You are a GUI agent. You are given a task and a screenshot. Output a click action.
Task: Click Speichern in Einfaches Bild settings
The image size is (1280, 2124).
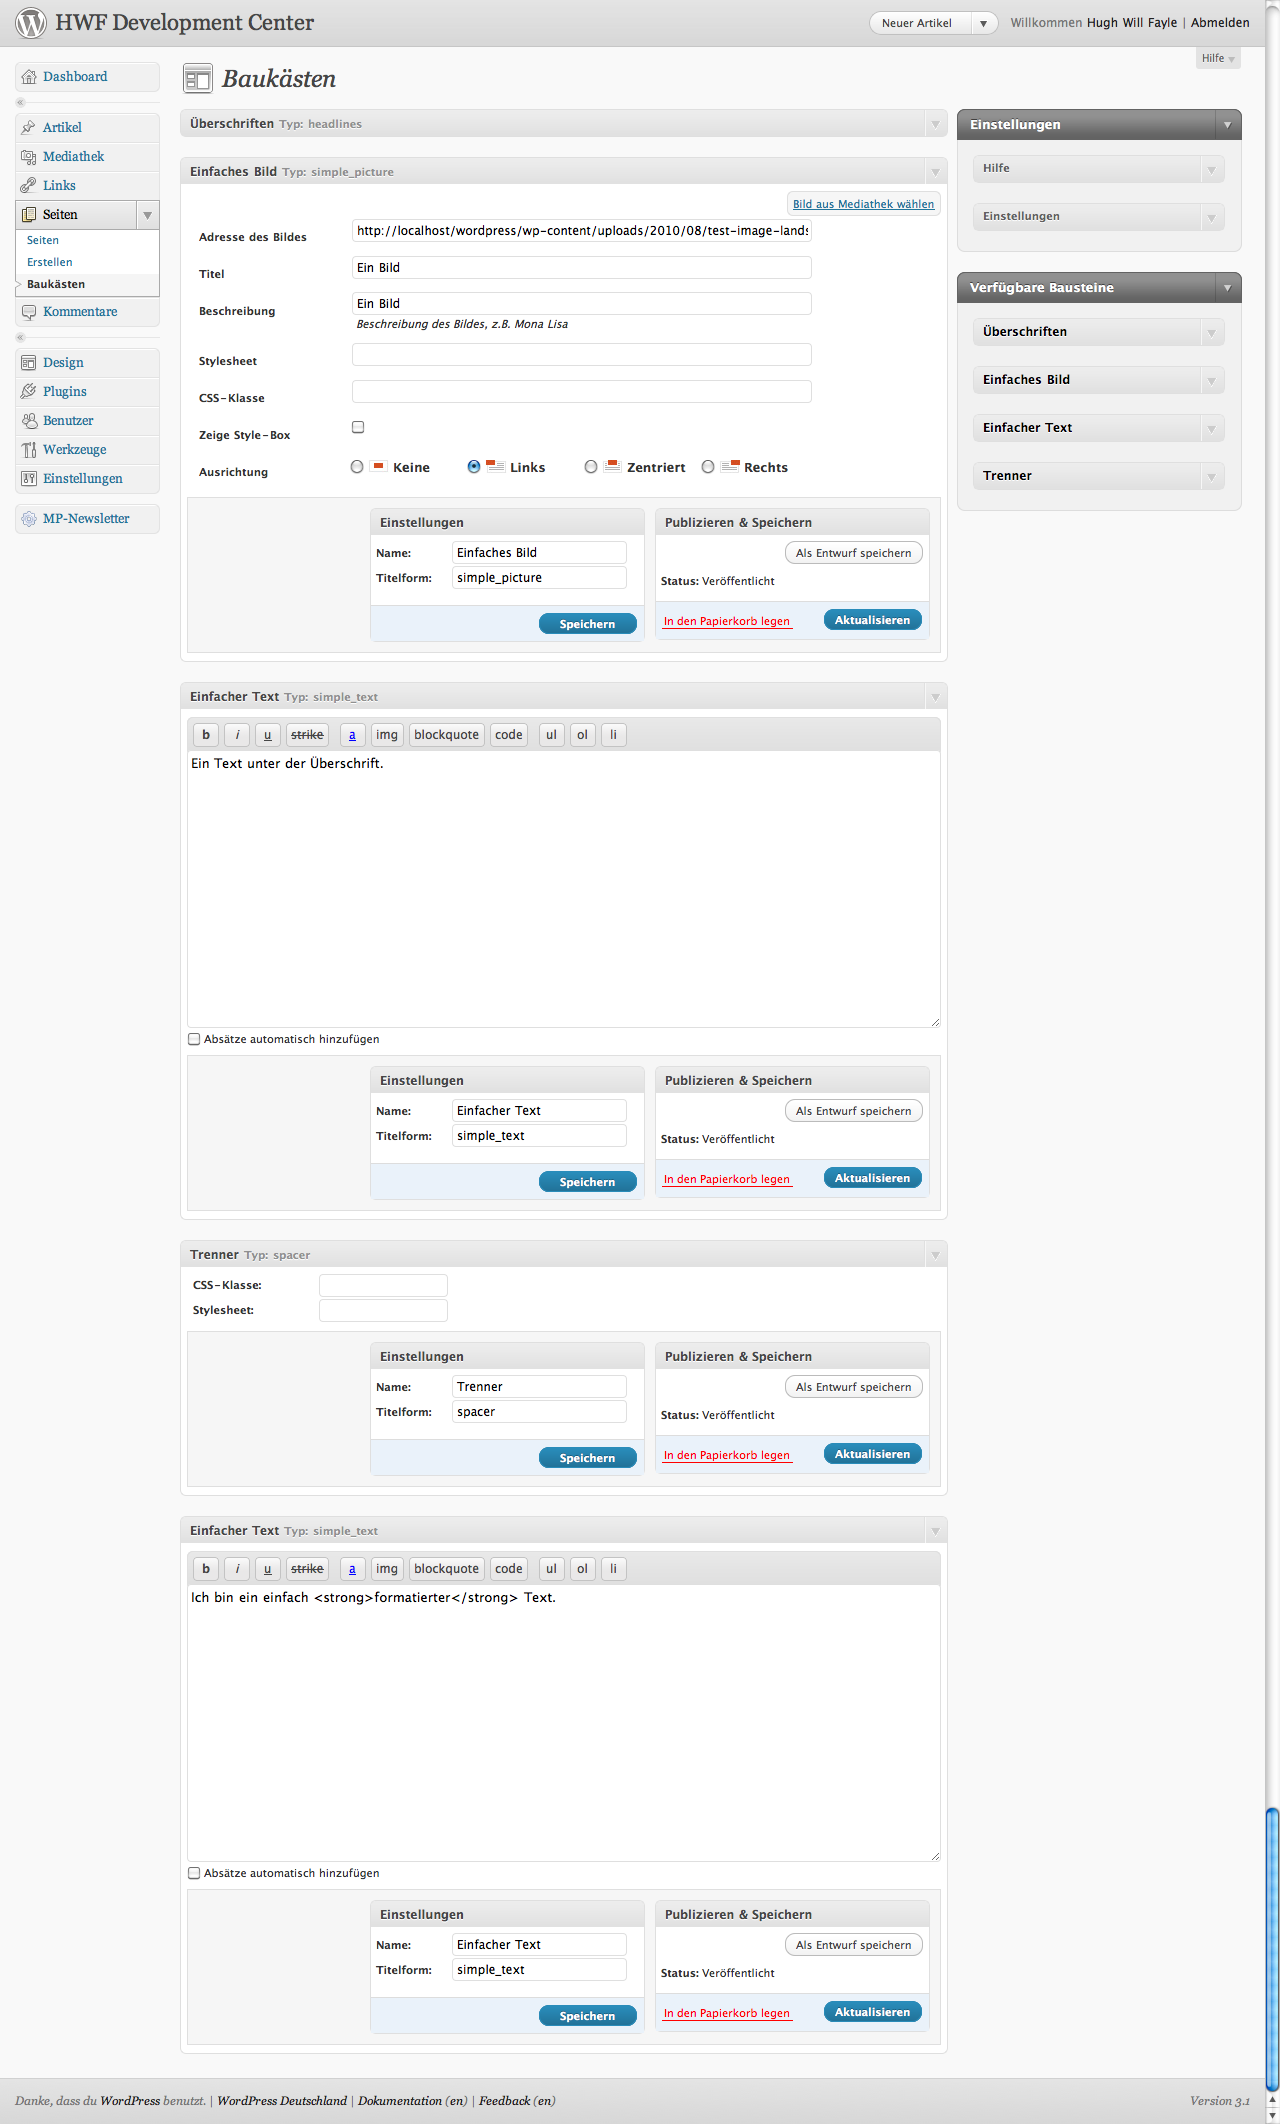(588, 624)
